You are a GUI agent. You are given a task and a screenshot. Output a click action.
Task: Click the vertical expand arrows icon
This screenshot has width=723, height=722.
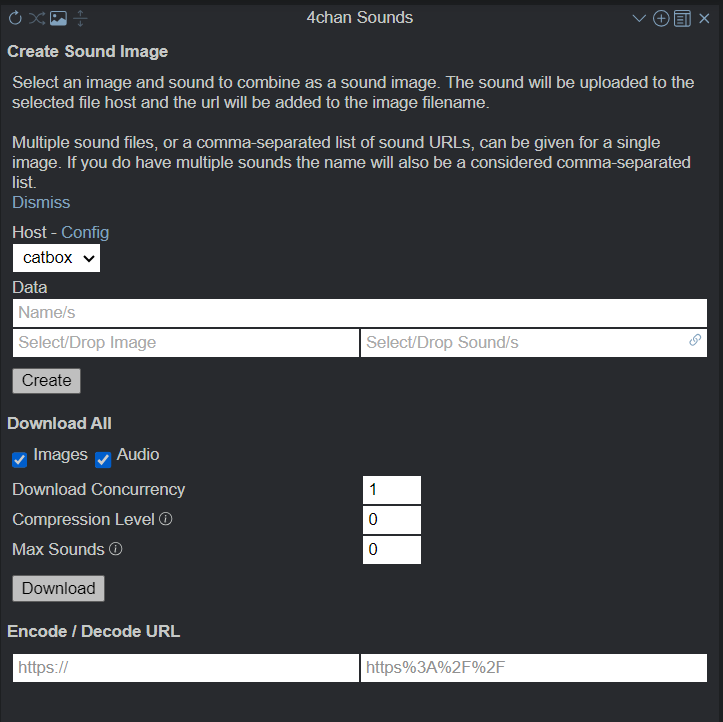click(x=80, y=18)
